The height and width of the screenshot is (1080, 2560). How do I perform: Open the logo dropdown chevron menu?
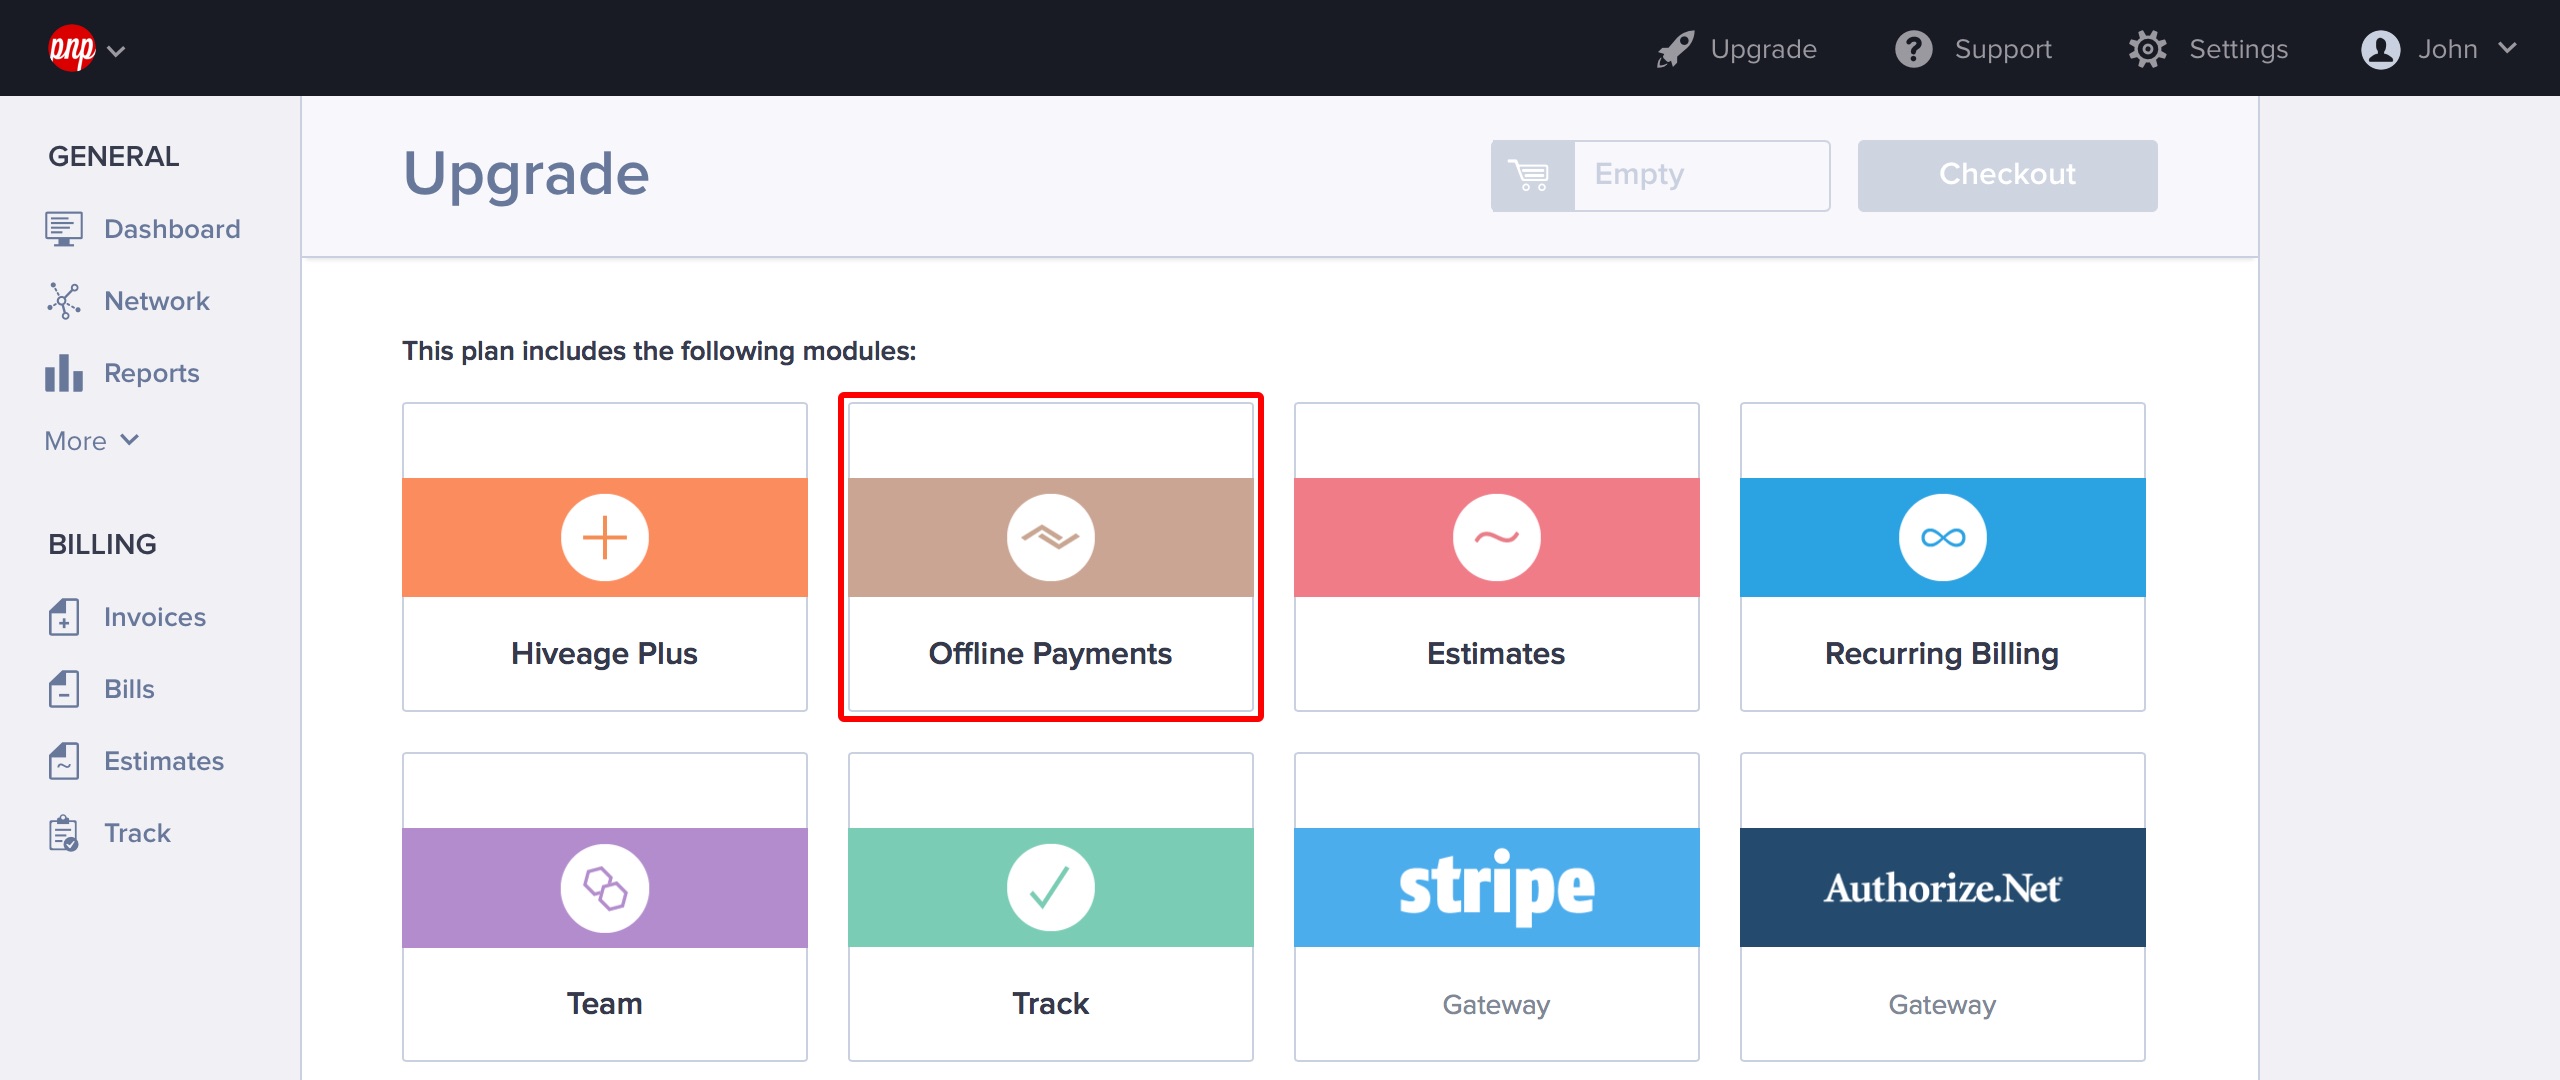click(116, 51)
